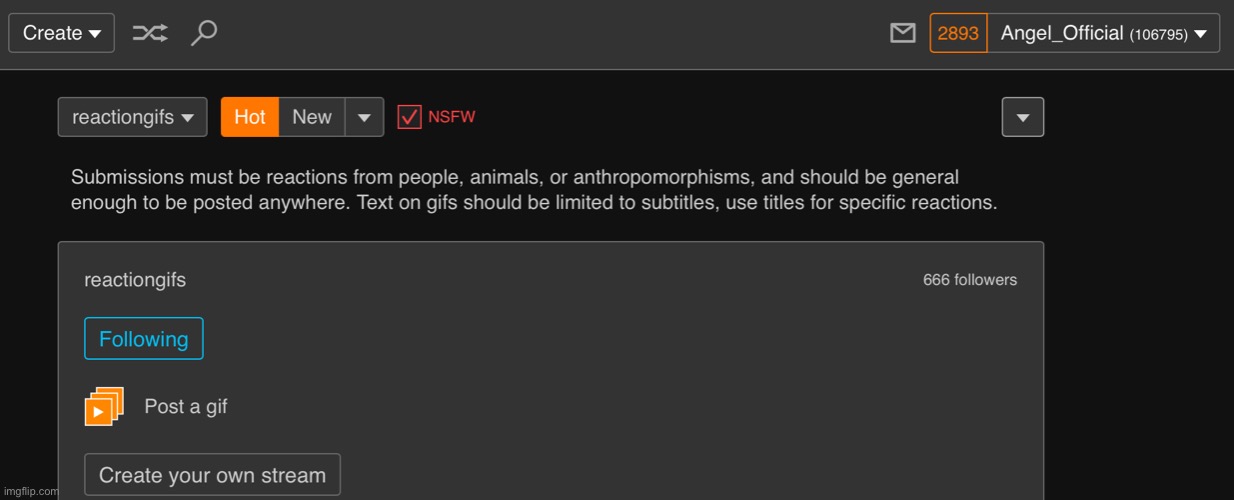Open the Create dropdown menu
This screenshot has height=500, width=1234.
[61, 33]
